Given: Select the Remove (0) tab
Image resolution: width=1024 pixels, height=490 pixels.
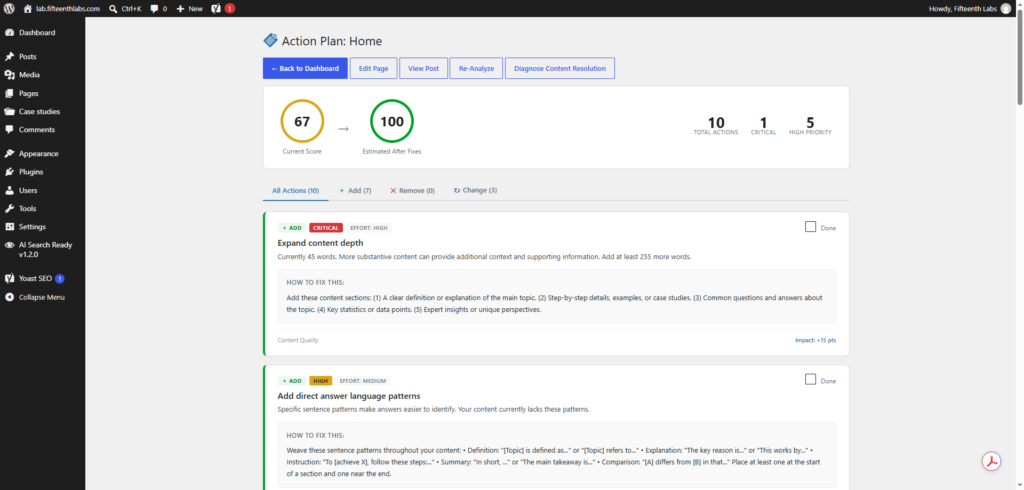Looking at the screenshot, I should (412, 191).
